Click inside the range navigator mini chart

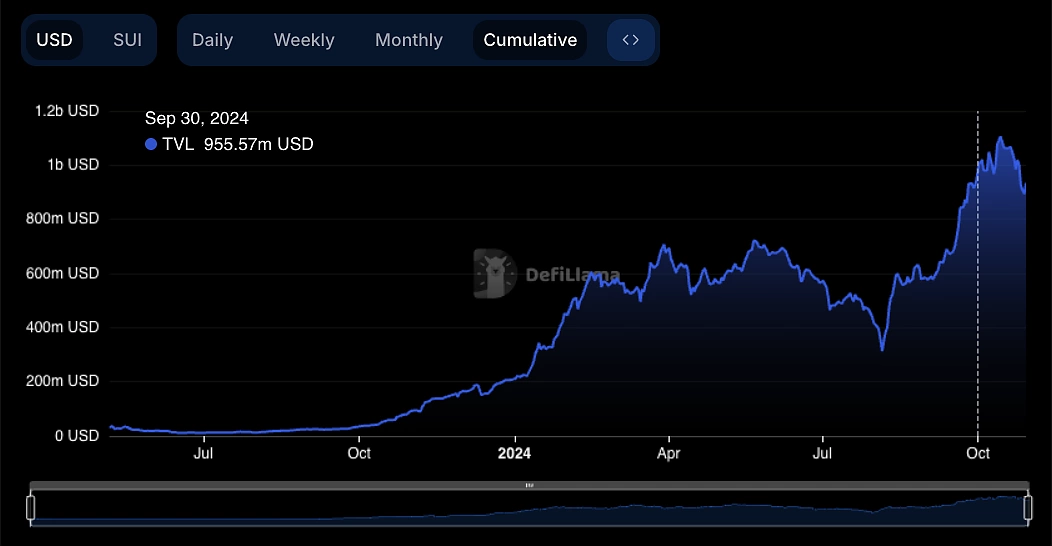(x=529, y=508)
